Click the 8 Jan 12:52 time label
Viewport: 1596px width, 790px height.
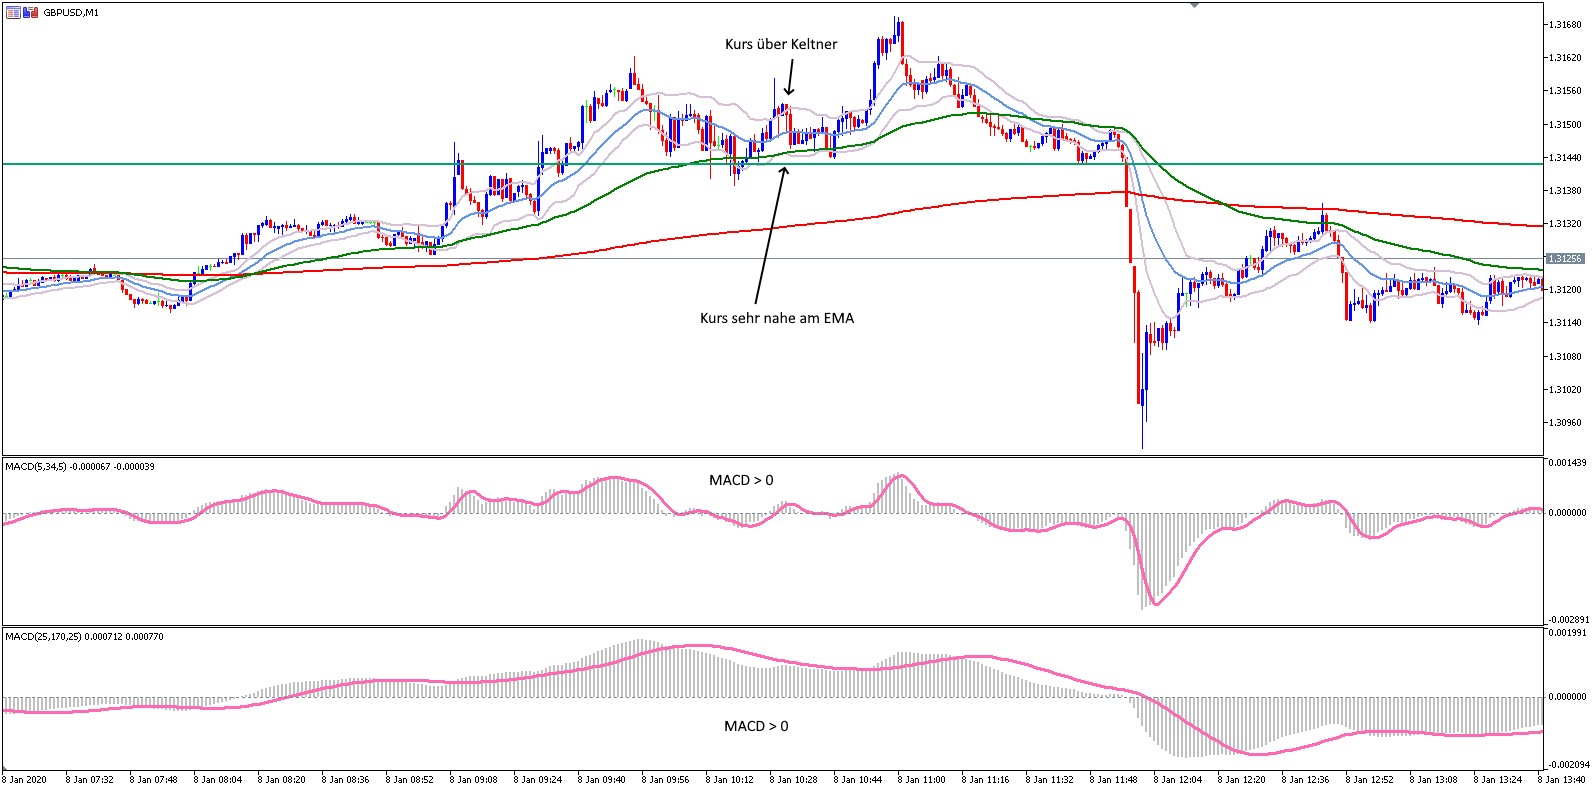click(x=1370, y=779)
